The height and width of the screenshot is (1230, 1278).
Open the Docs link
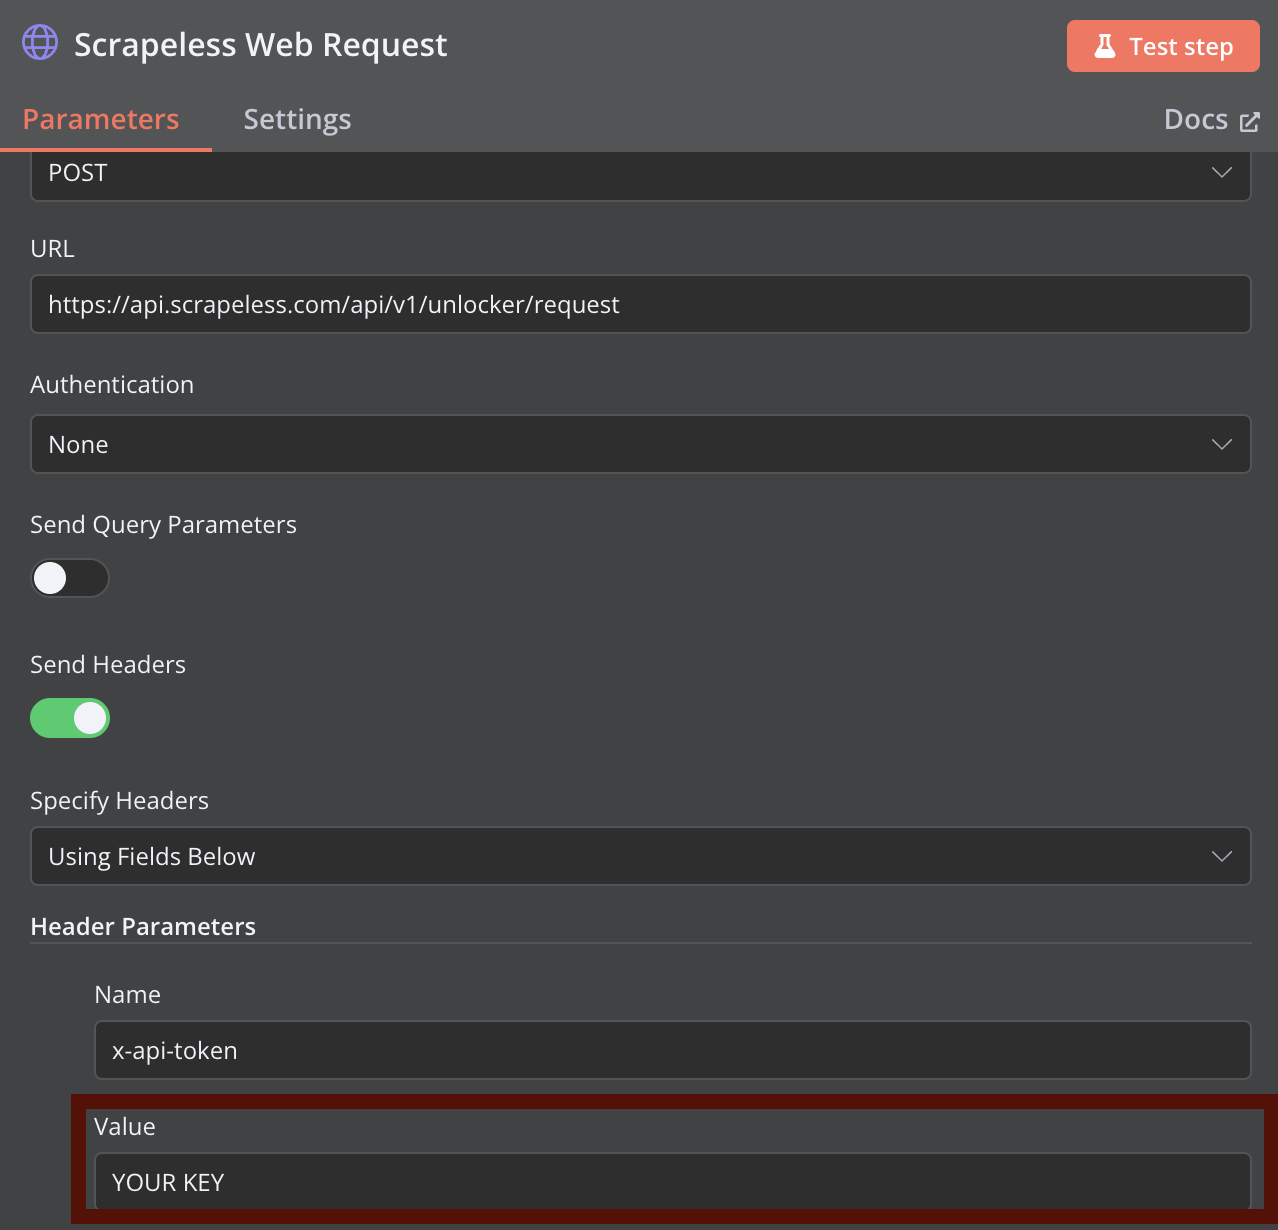pos(1211,120)
